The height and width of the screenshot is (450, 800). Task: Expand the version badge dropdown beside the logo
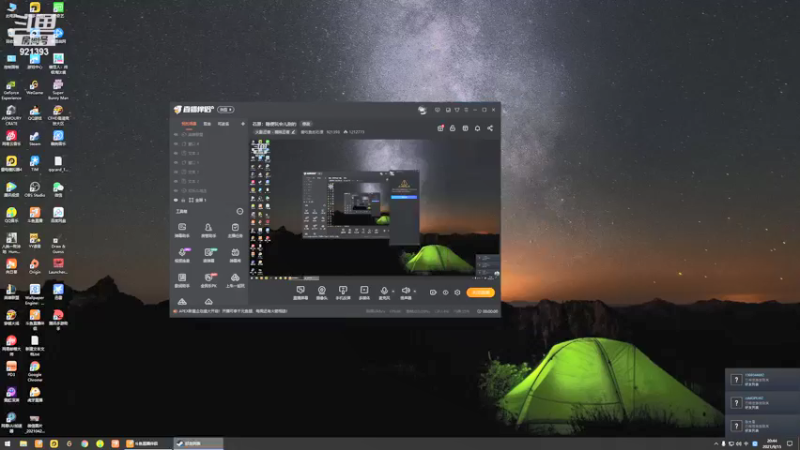(226, 110)
